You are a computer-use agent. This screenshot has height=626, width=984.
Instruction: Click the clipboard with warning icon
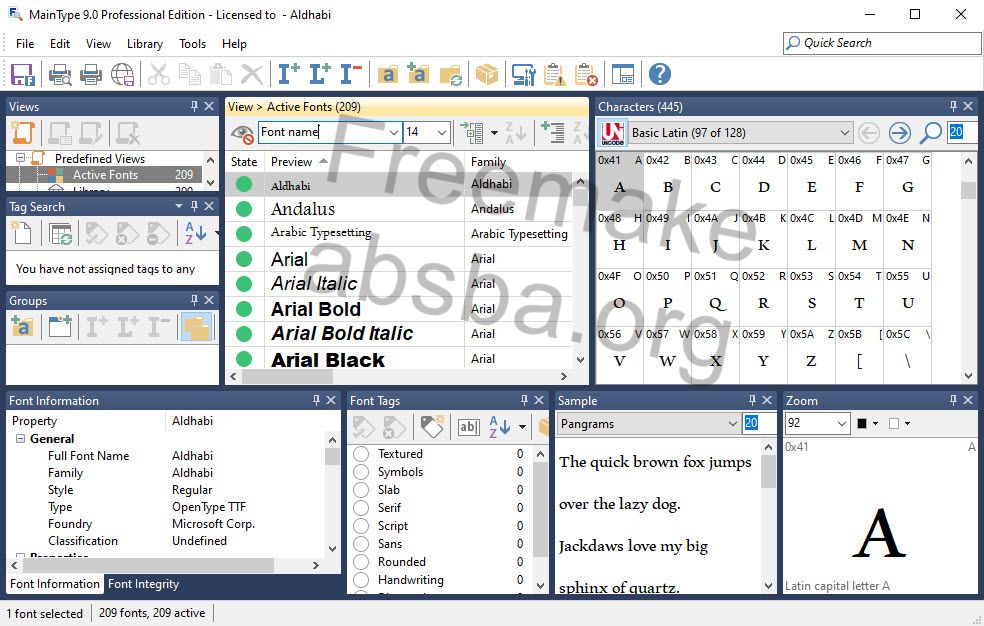click(x=555, y=75)
